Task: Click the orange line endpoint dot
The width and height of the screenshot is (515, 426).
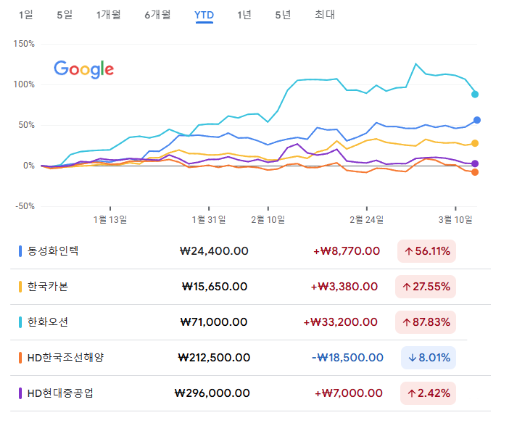Action: click(x=475, y=172)
